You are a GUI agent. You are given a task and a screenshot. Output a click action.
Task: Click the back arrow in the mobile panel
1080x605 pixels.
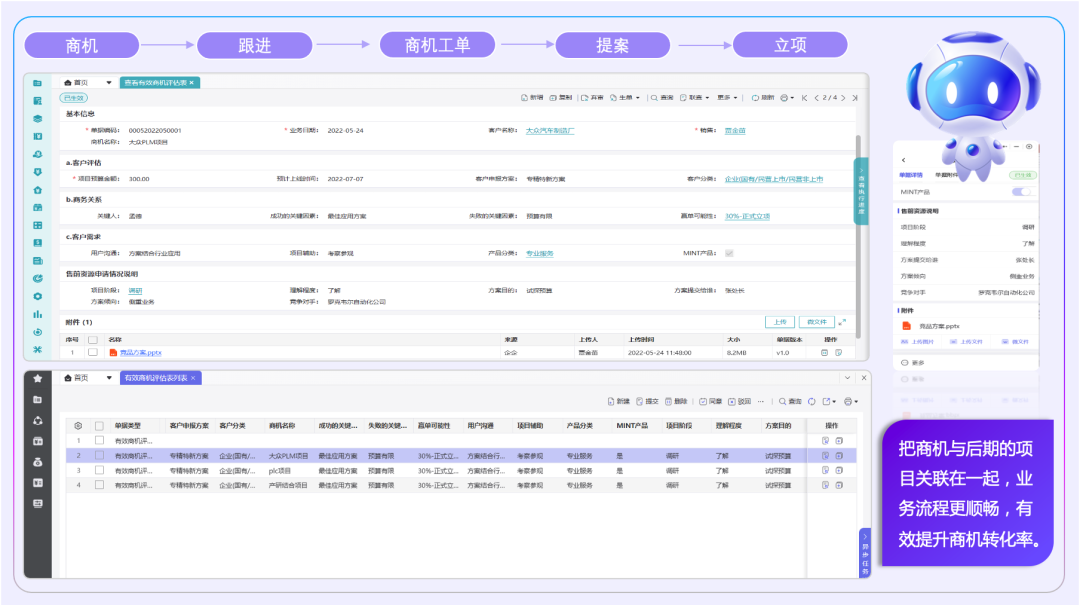[903, 160]
